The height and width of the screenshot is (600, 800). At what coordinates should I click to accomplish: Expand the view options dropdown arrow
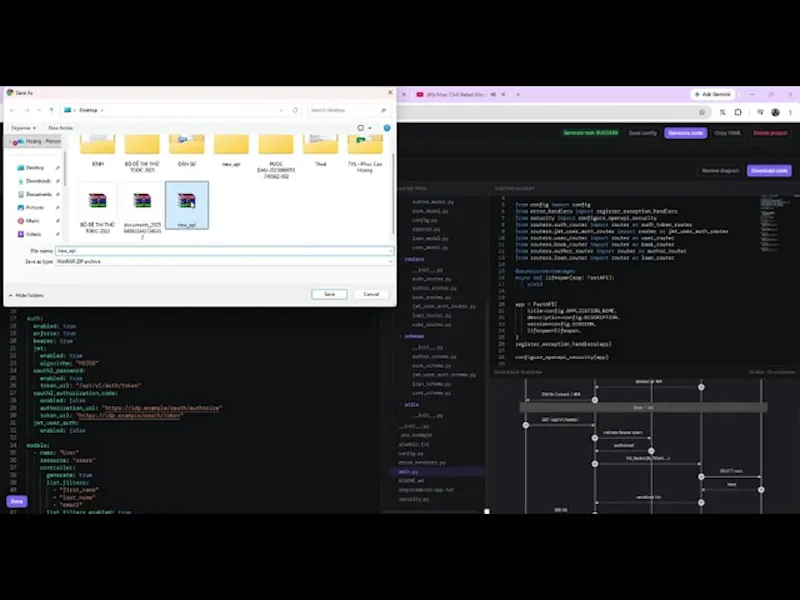tap(370, 128)
